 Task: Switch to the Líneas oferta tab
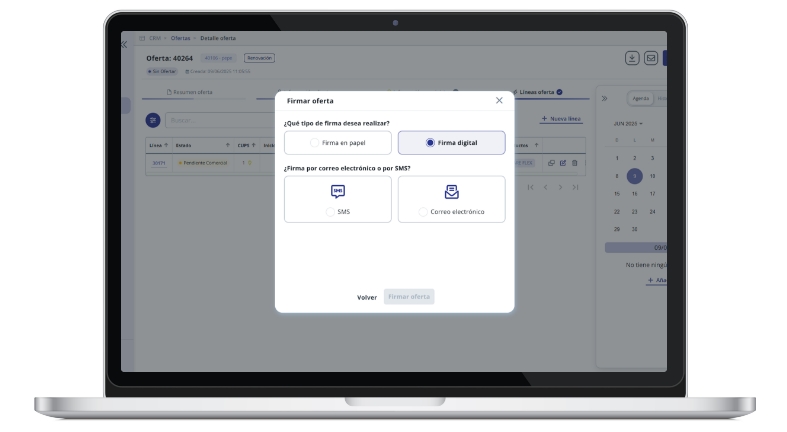[x=537, y=93]
